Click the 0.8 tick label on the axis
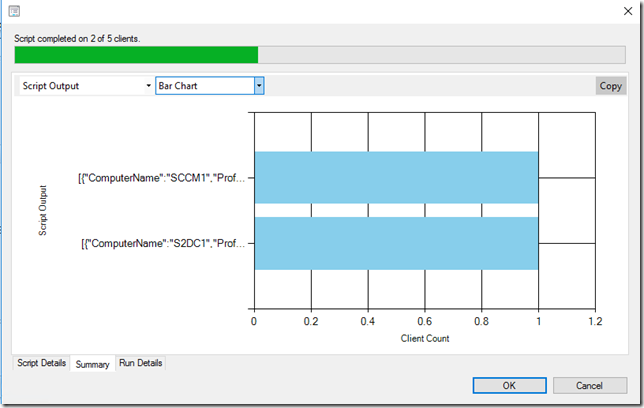This screenshot has width=644, height=408. coord(481,321)
